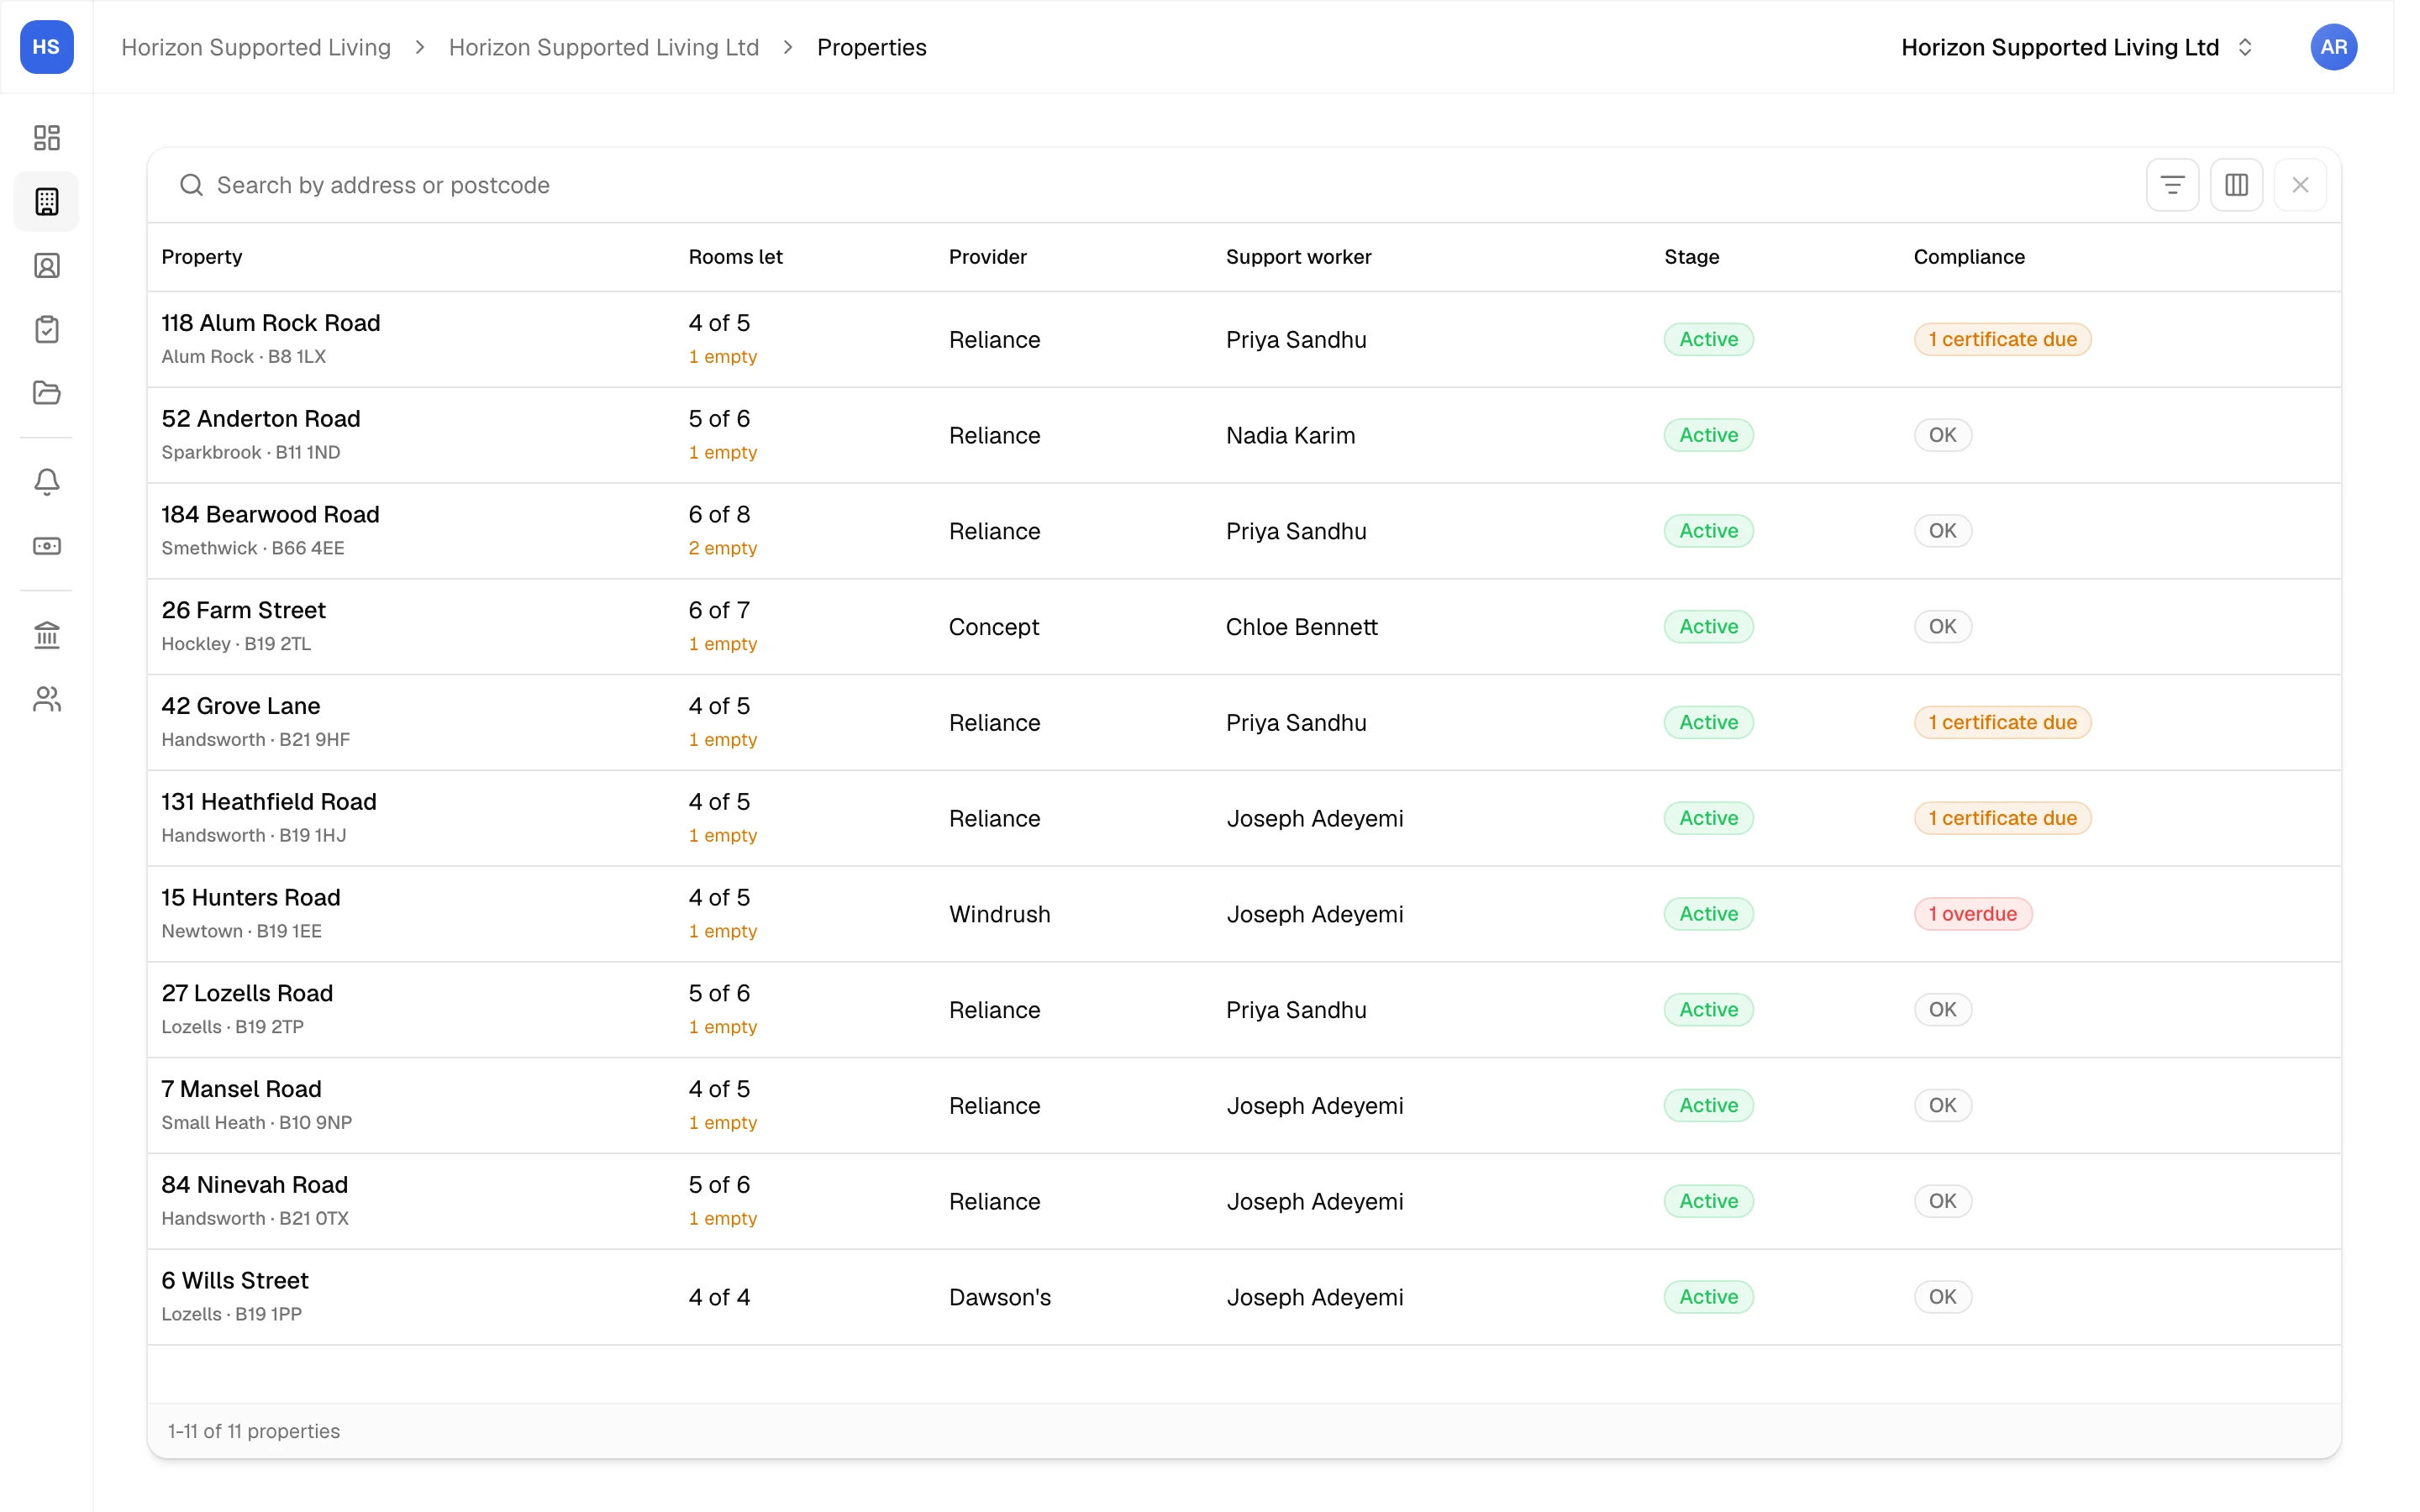Image resolution: width=2420 pixels, height=1512 pixels.
Task: Open the table filter options
Action: point(2172,185)
